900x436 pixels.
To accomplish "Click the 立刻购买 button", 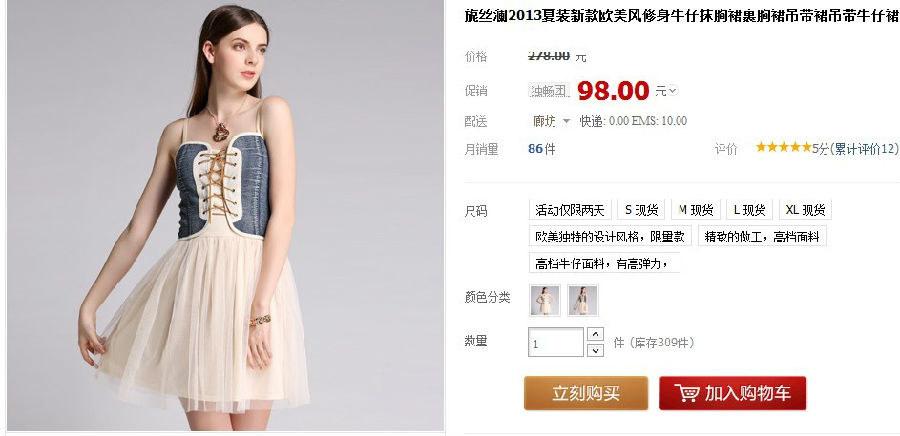I will pos(586,394).
